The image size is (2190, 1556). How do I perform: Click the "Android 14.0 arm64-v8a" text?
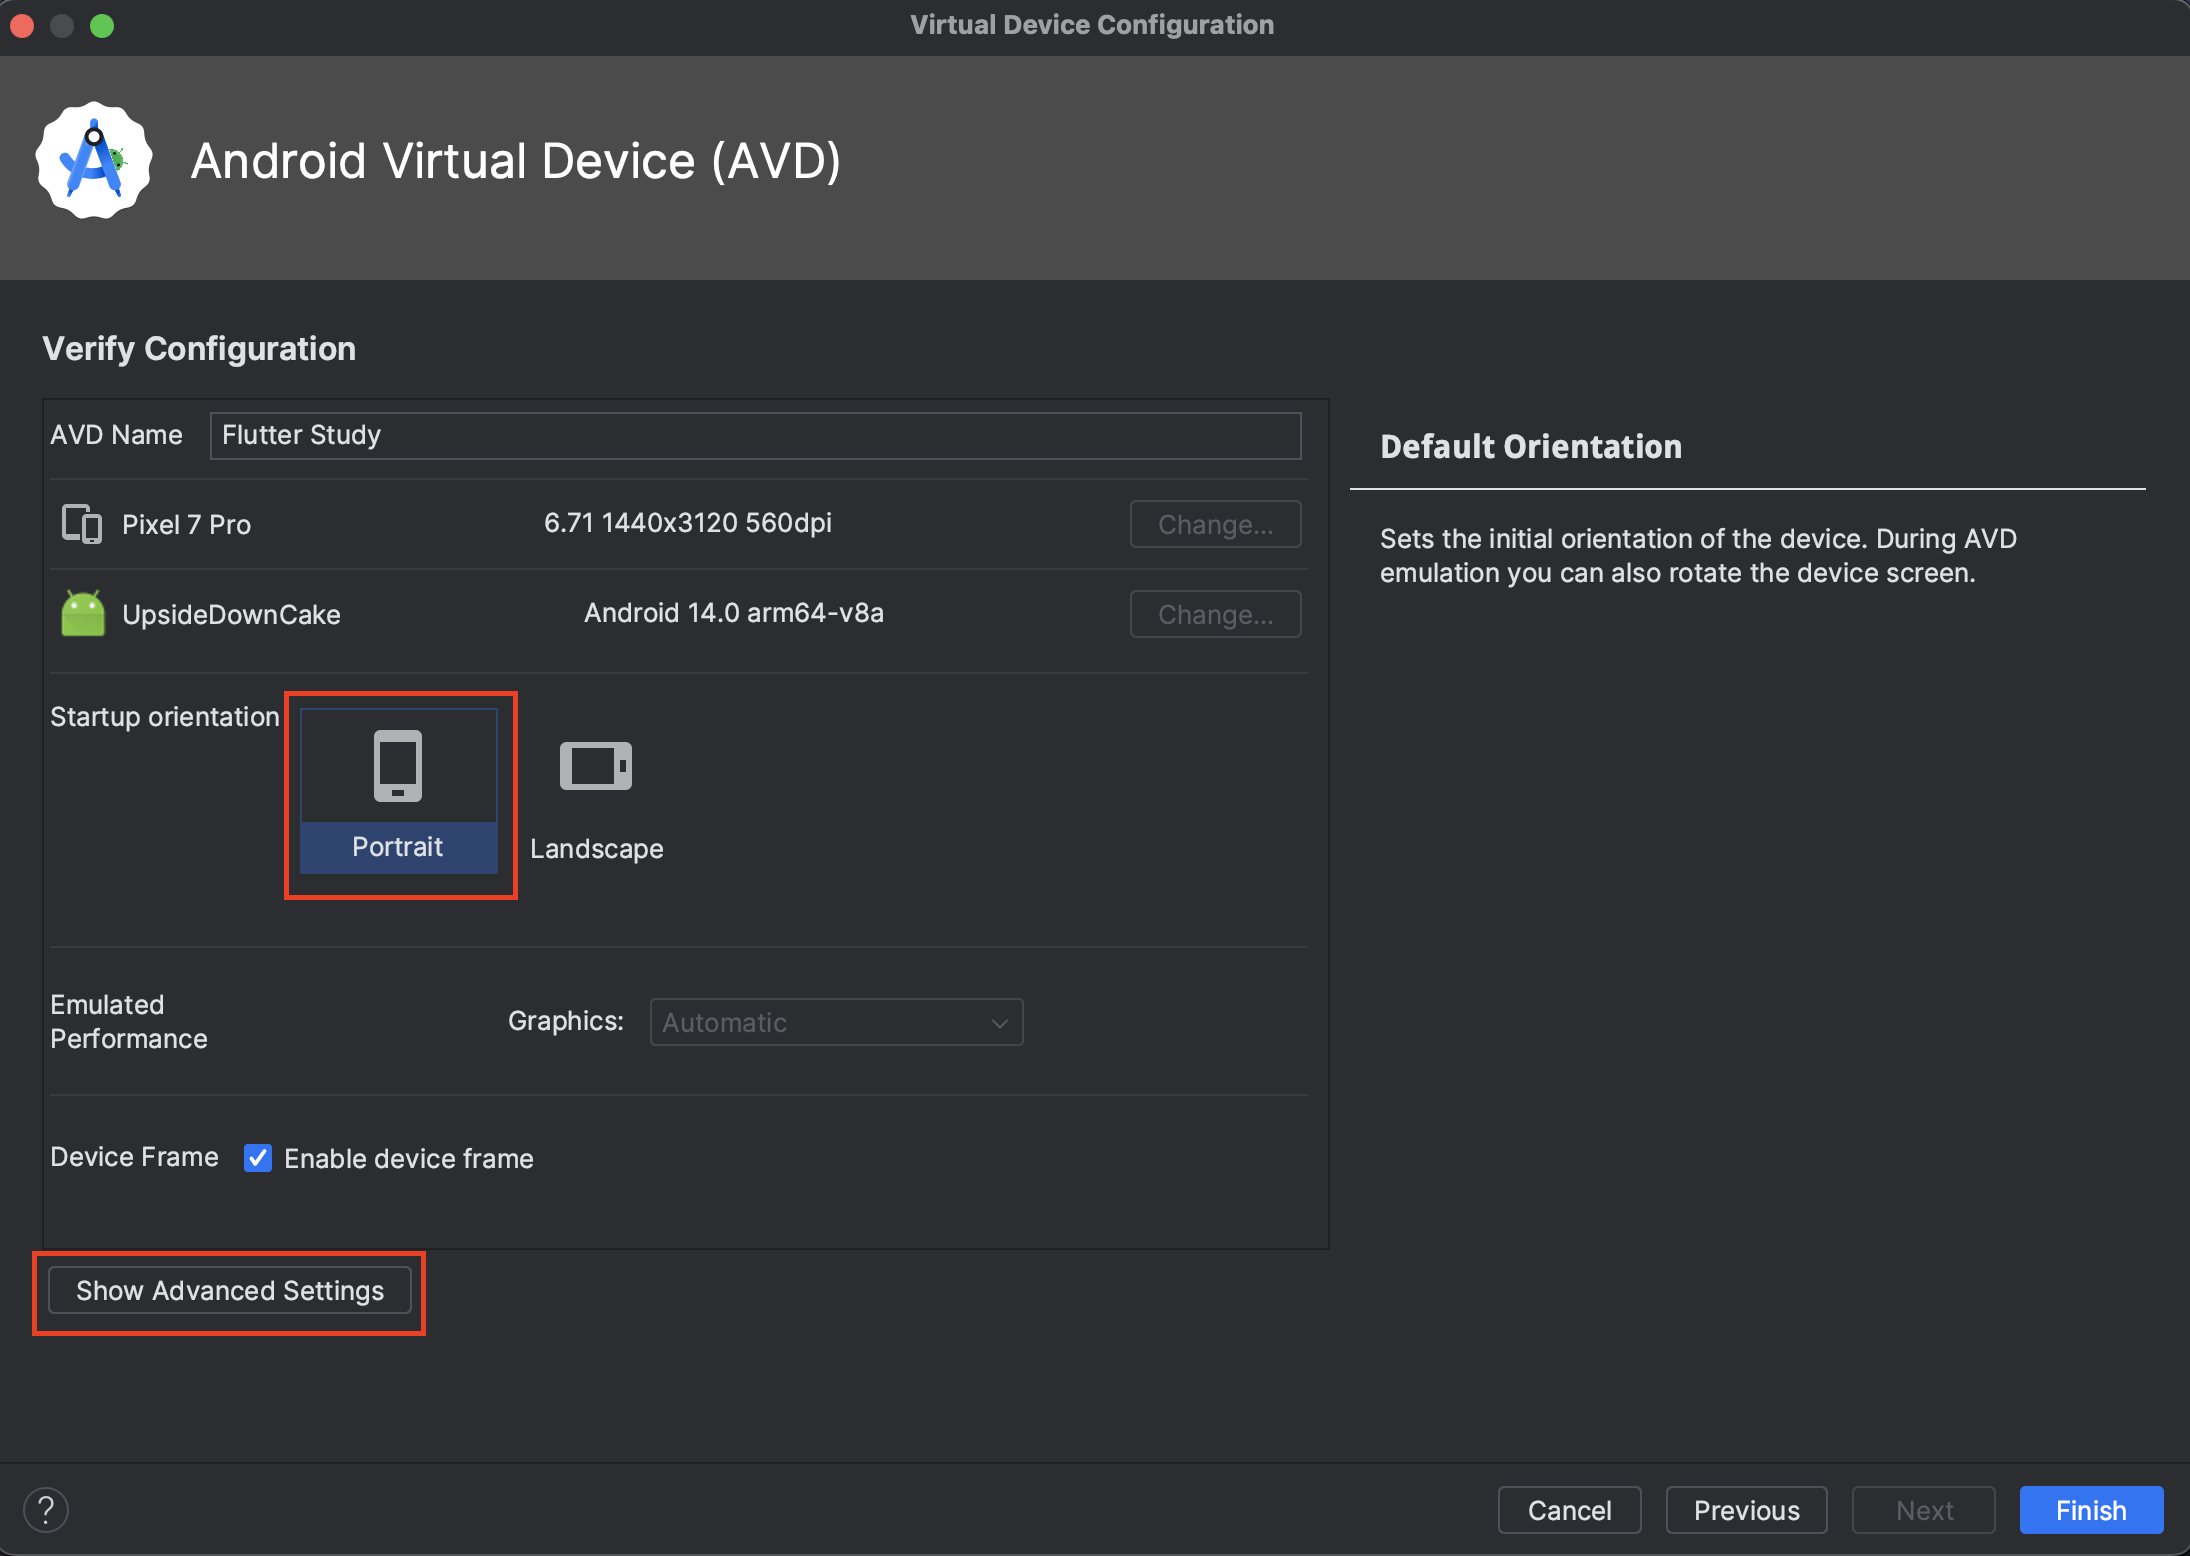(x=734, y=613)
